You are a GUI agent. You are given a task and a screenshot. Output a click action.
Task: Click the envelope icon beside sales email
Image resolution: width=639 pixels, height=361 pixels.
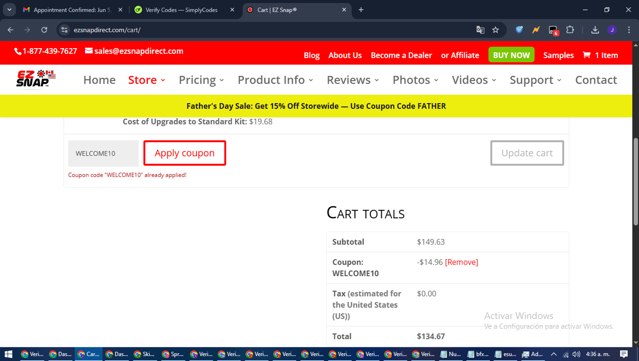point(88,51)
